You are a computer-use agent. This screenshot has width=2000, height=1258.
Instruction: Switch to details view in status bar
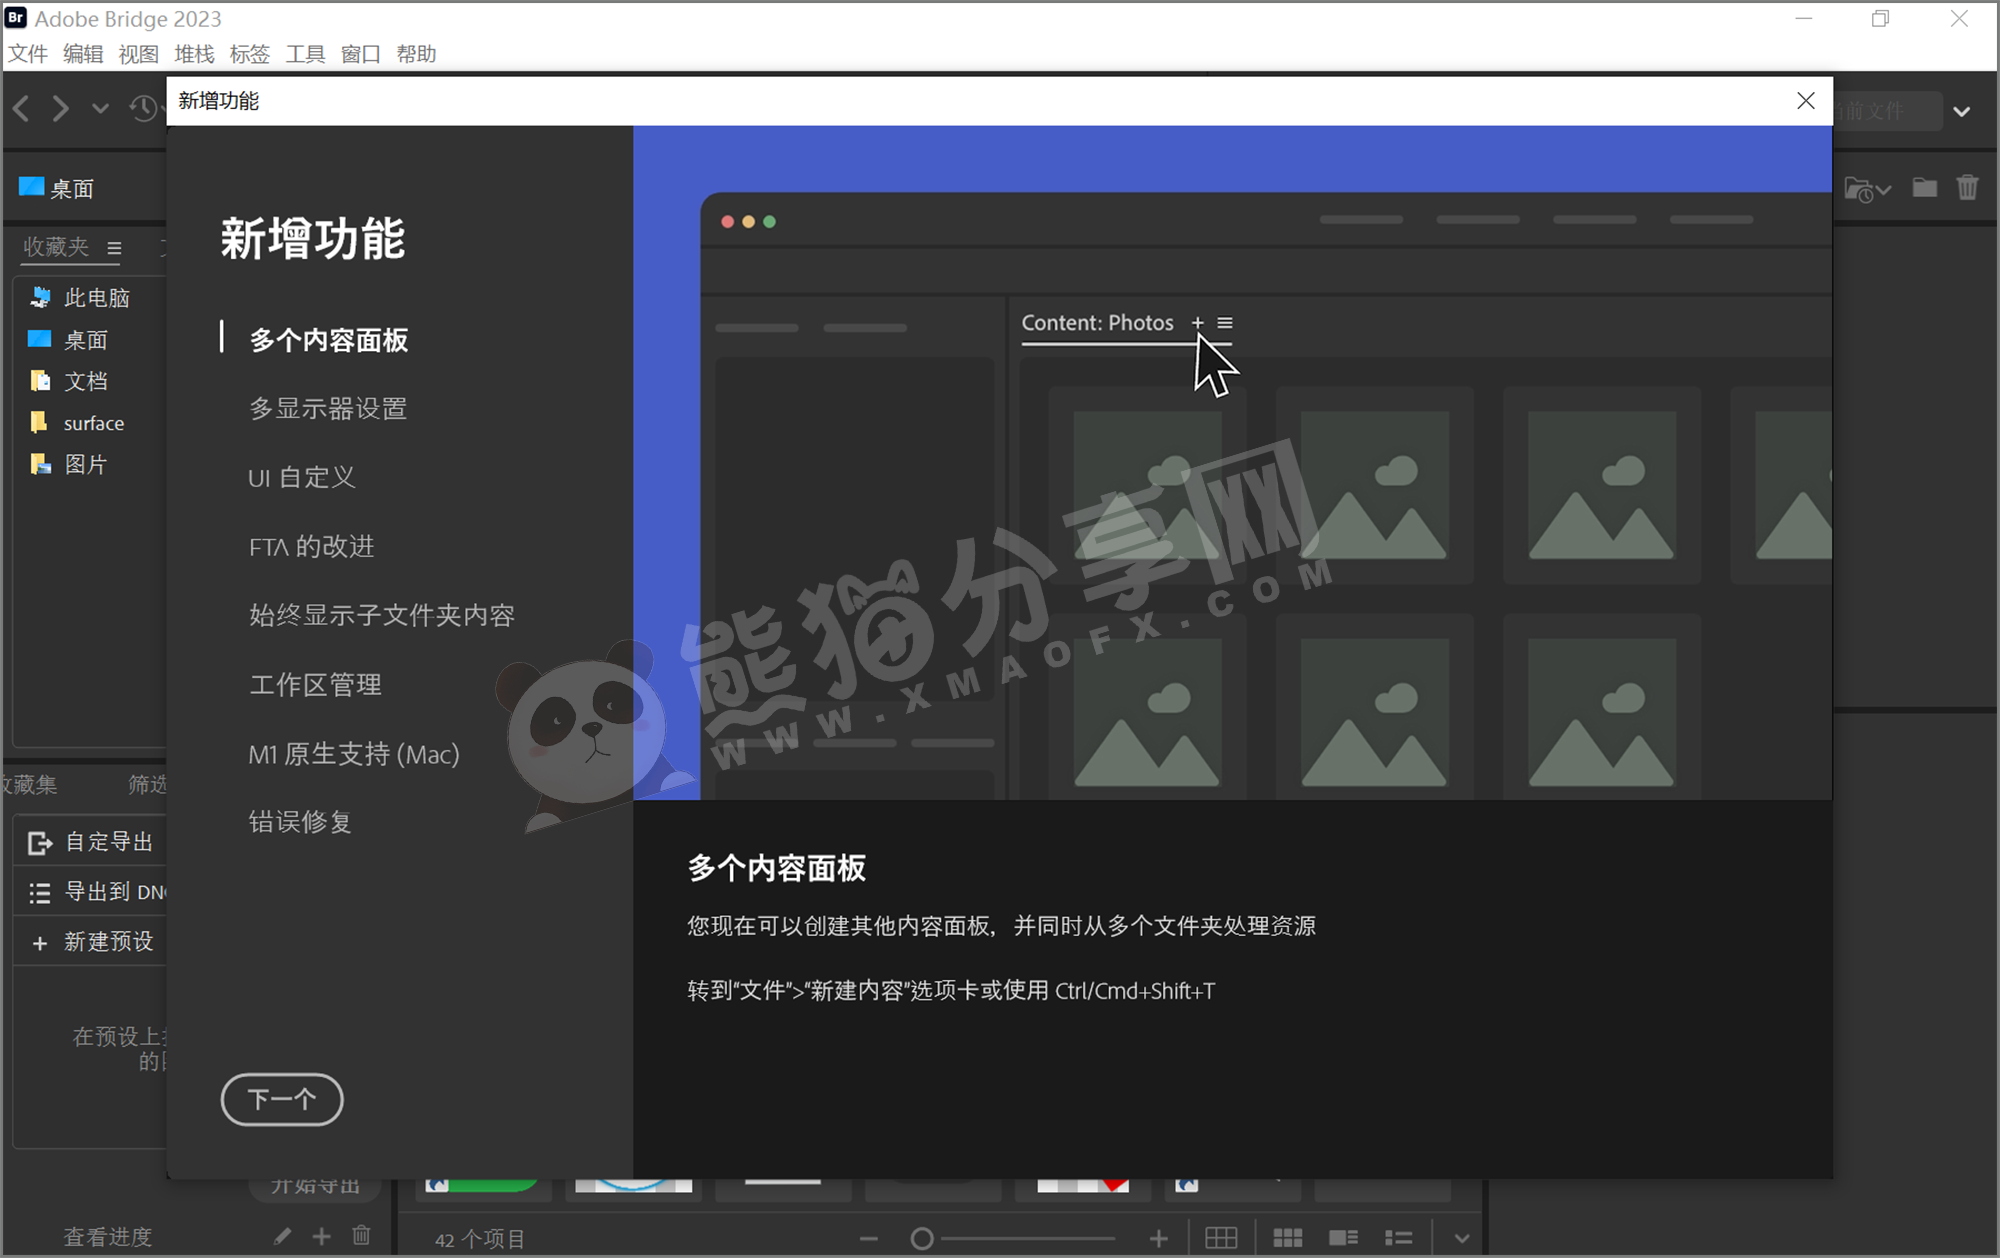click(1343, 1236)
